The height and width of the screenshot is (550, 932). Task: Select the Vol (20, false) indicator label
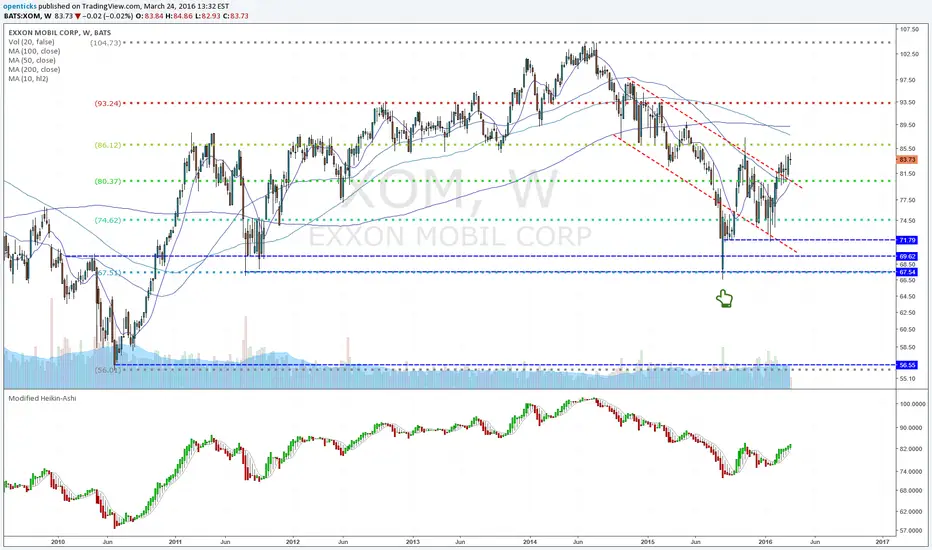tap(32, 42)
